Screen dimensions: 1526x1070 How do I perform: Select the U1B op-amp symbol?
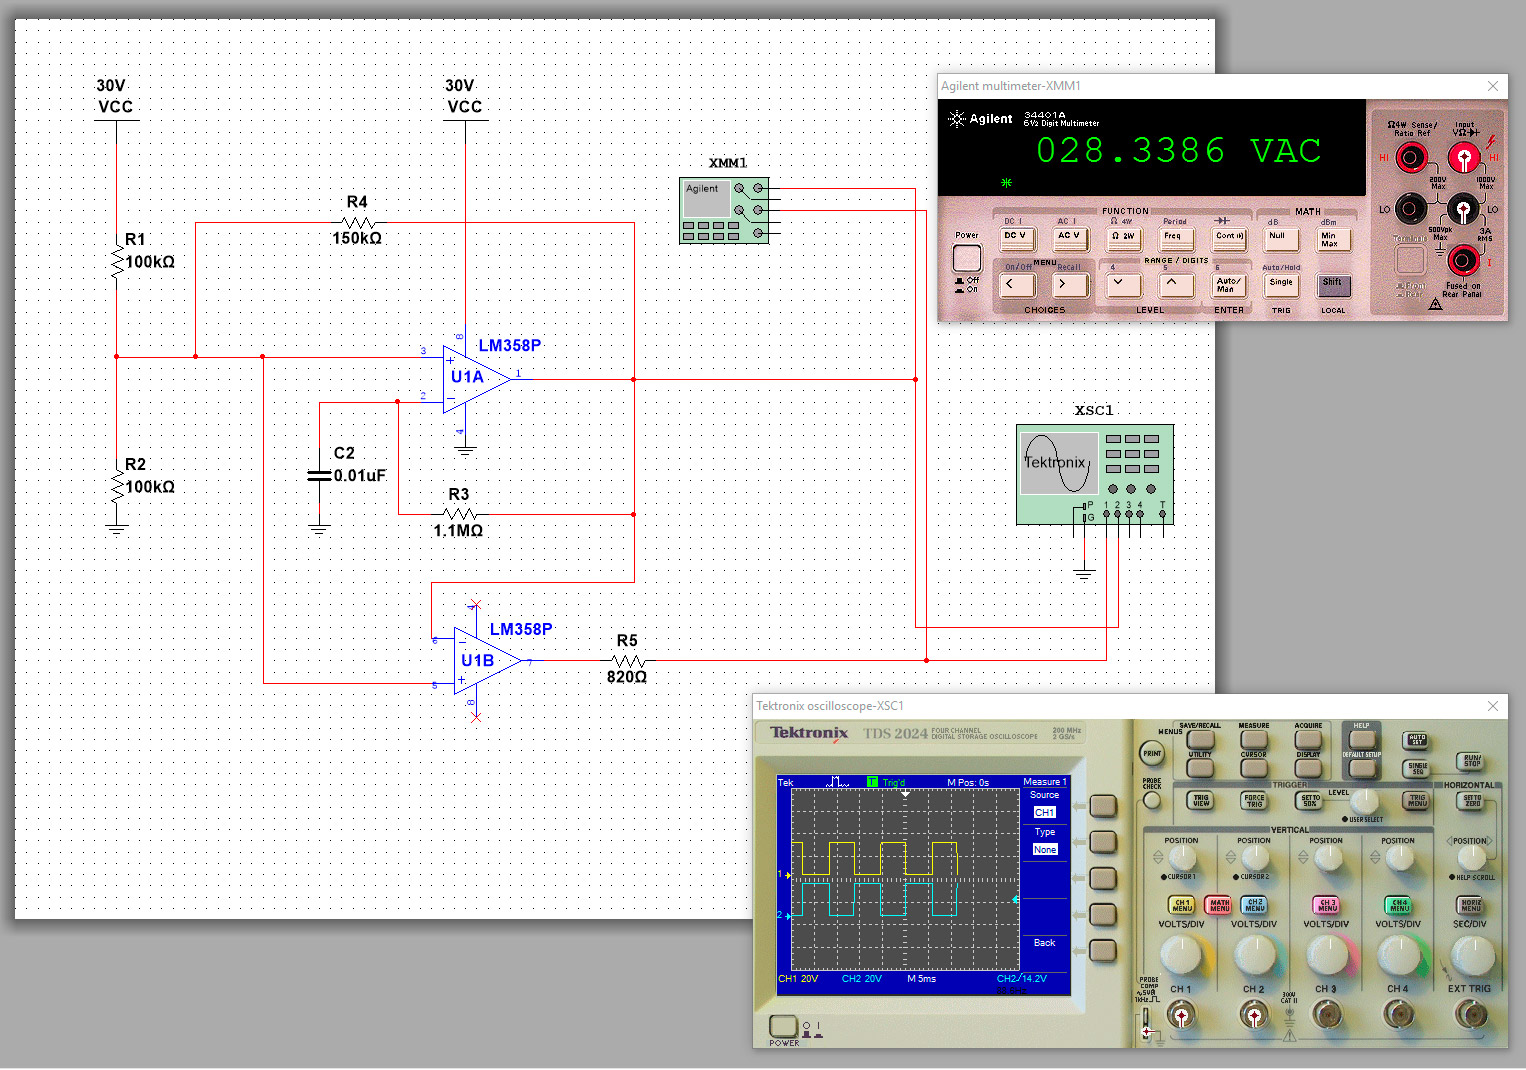[487, 660]
